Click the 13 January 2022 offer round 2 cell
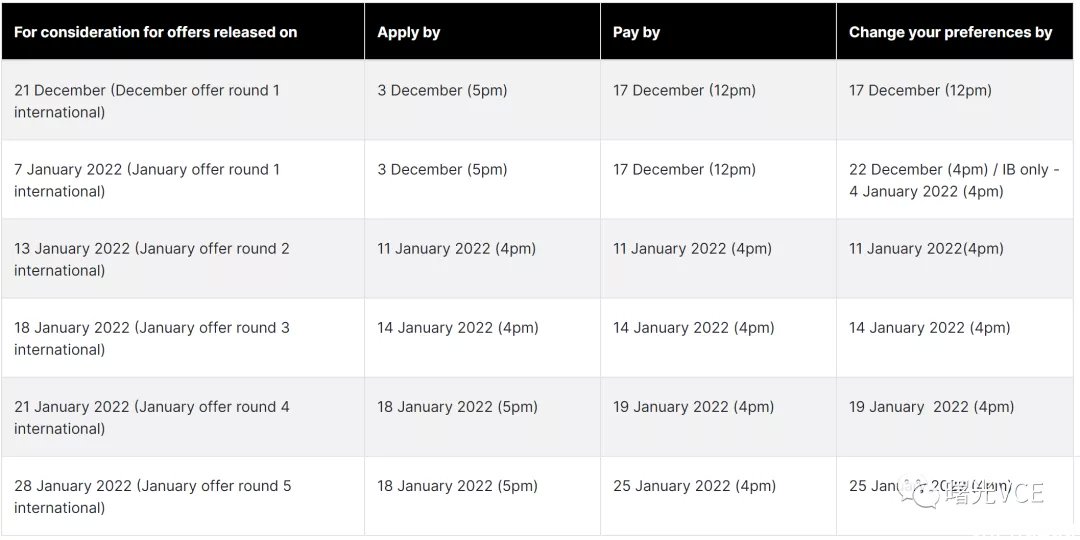 click(183, 259)
